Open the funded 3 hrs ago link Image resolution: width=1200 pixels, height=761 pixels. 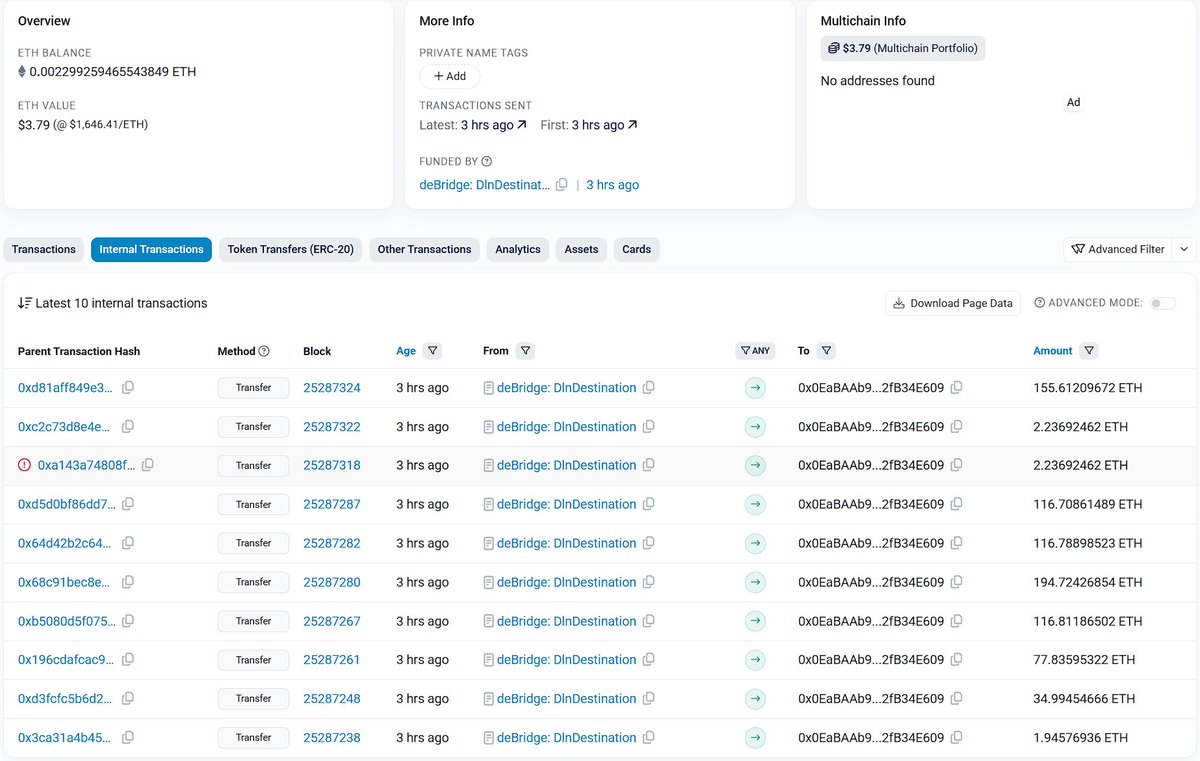pos(613,185)
